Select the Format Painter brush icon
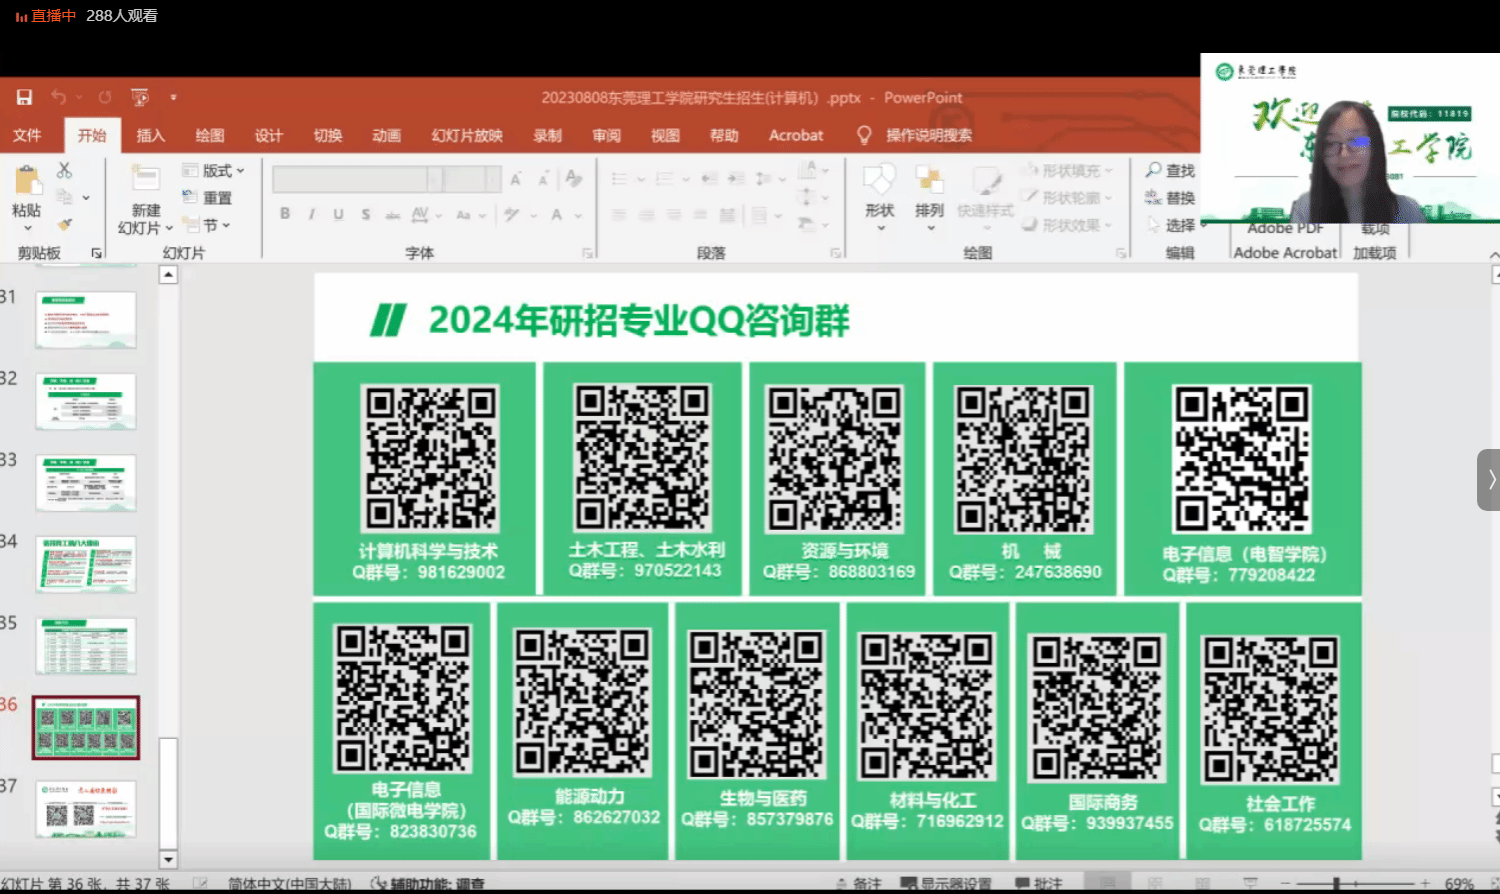This screenshot has width=1500, height=894. pyautogui.click(x=64, y=224)
